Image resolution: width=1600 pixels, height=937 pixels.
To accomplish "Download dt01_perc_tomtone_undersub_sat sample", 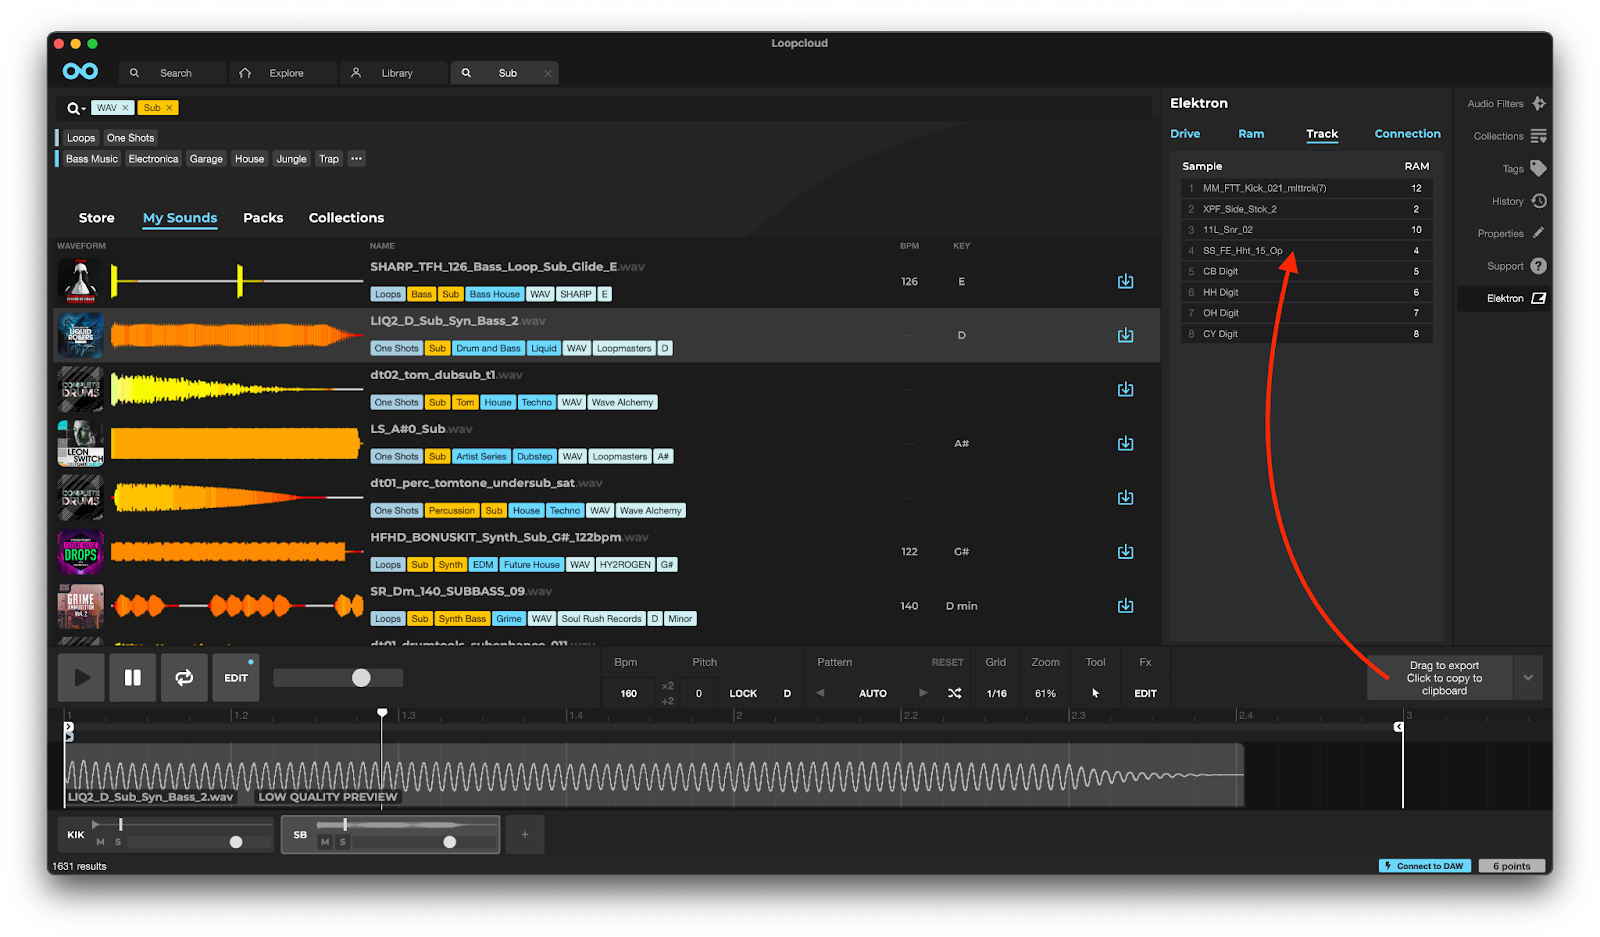I will tap(1126, 497).
